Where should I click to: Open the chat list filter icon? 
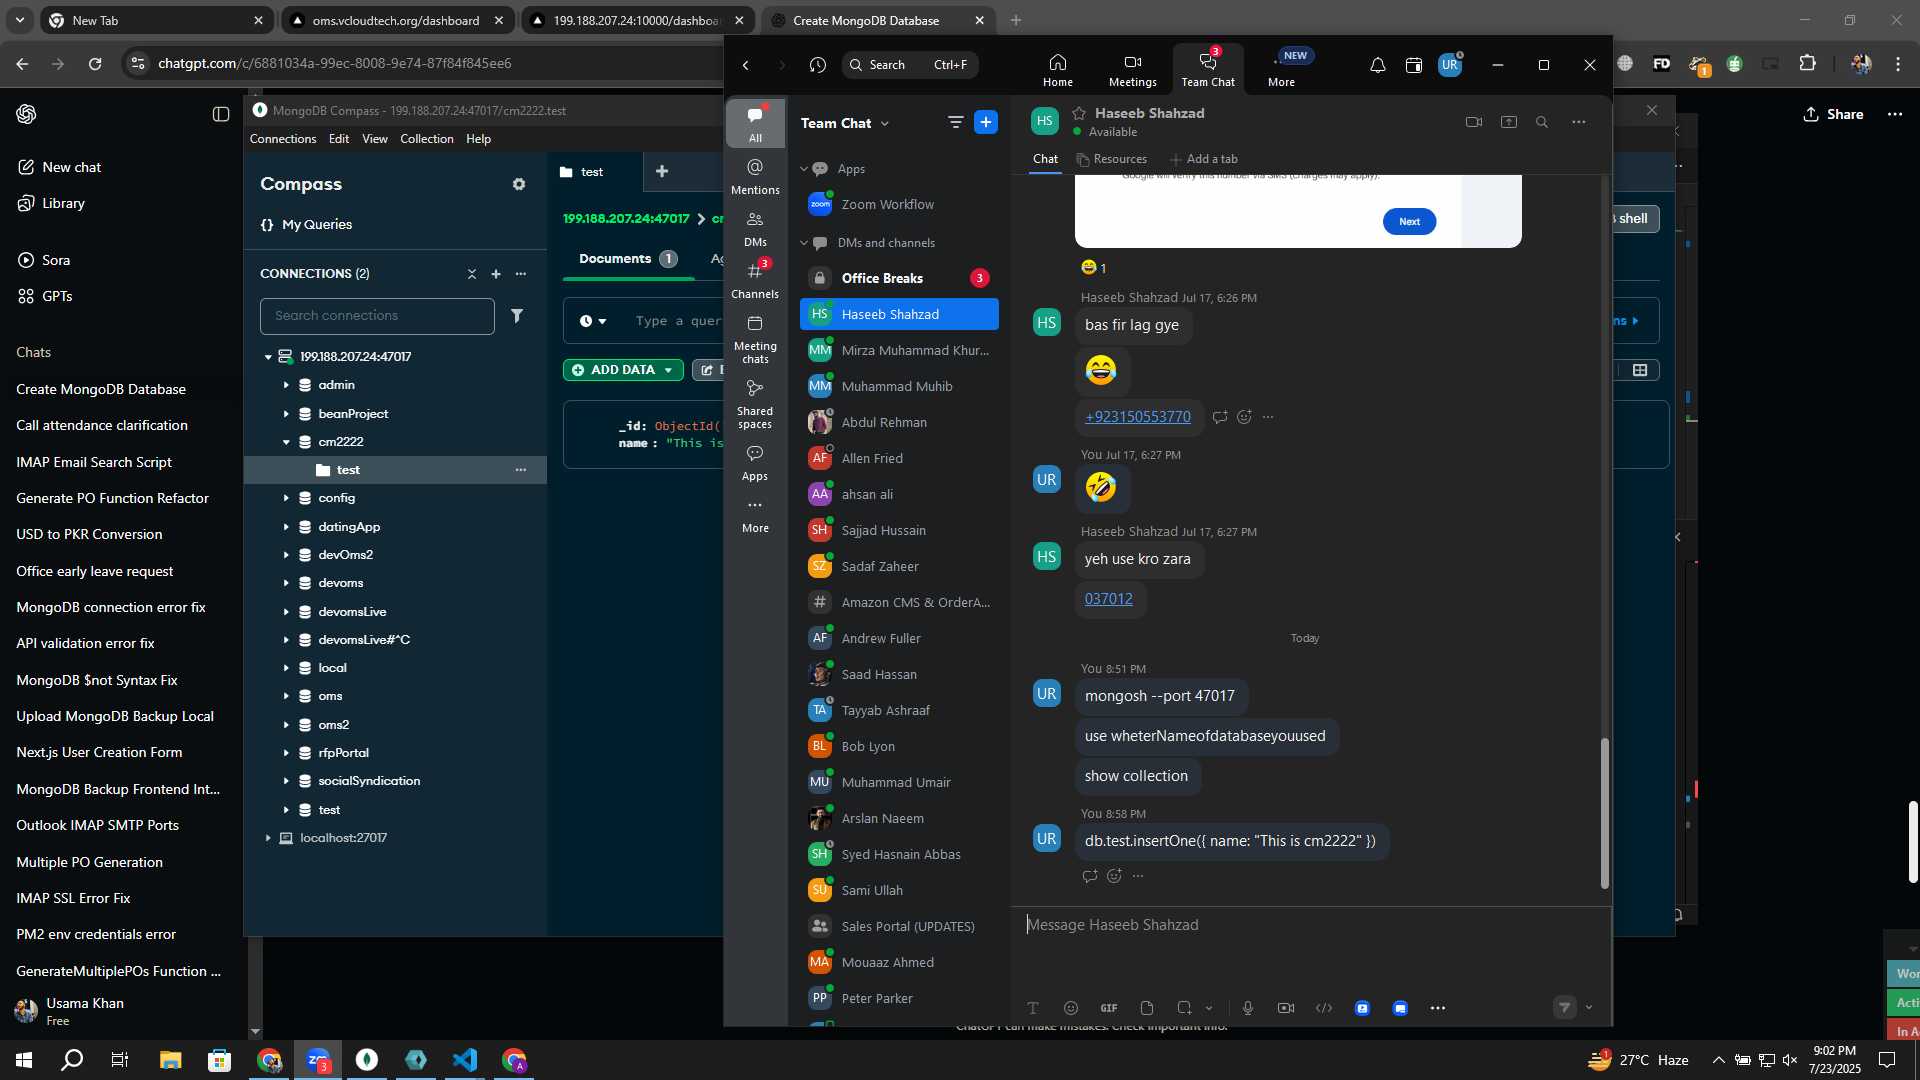click(x=955, y=122)
